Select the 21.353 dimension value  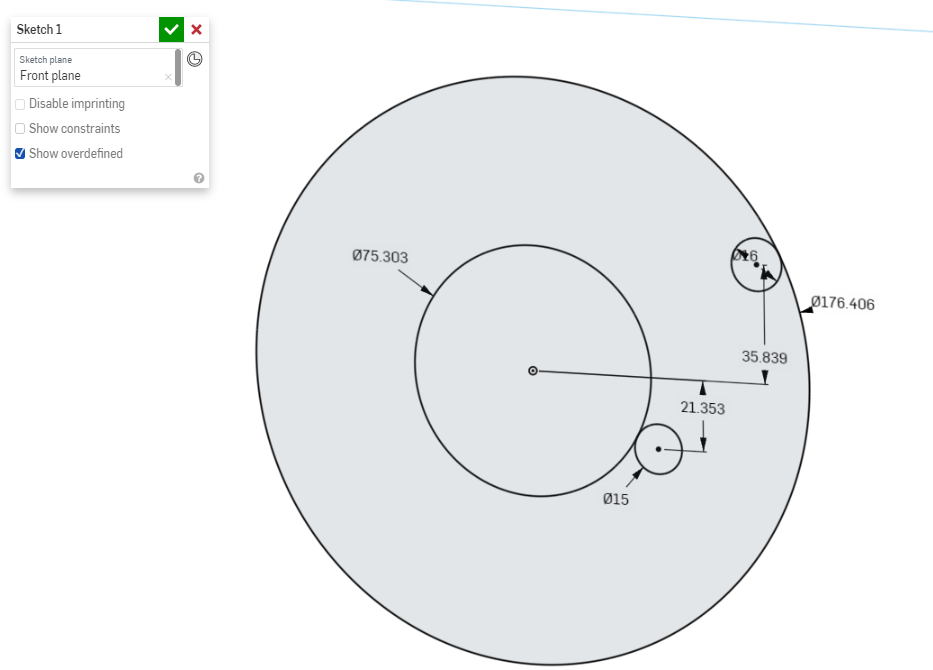pyautogui.click(x=703, y=408)
